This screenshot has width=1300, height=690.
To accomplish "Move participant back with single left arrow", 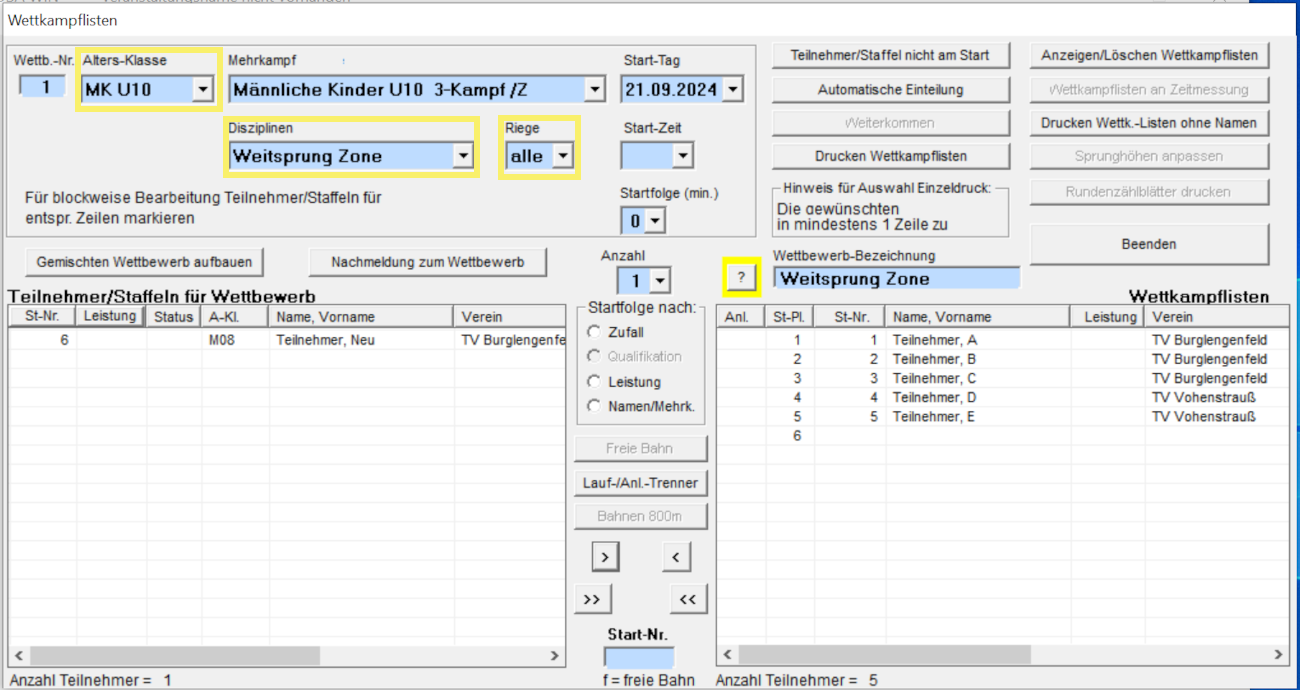I will (676, 556).
